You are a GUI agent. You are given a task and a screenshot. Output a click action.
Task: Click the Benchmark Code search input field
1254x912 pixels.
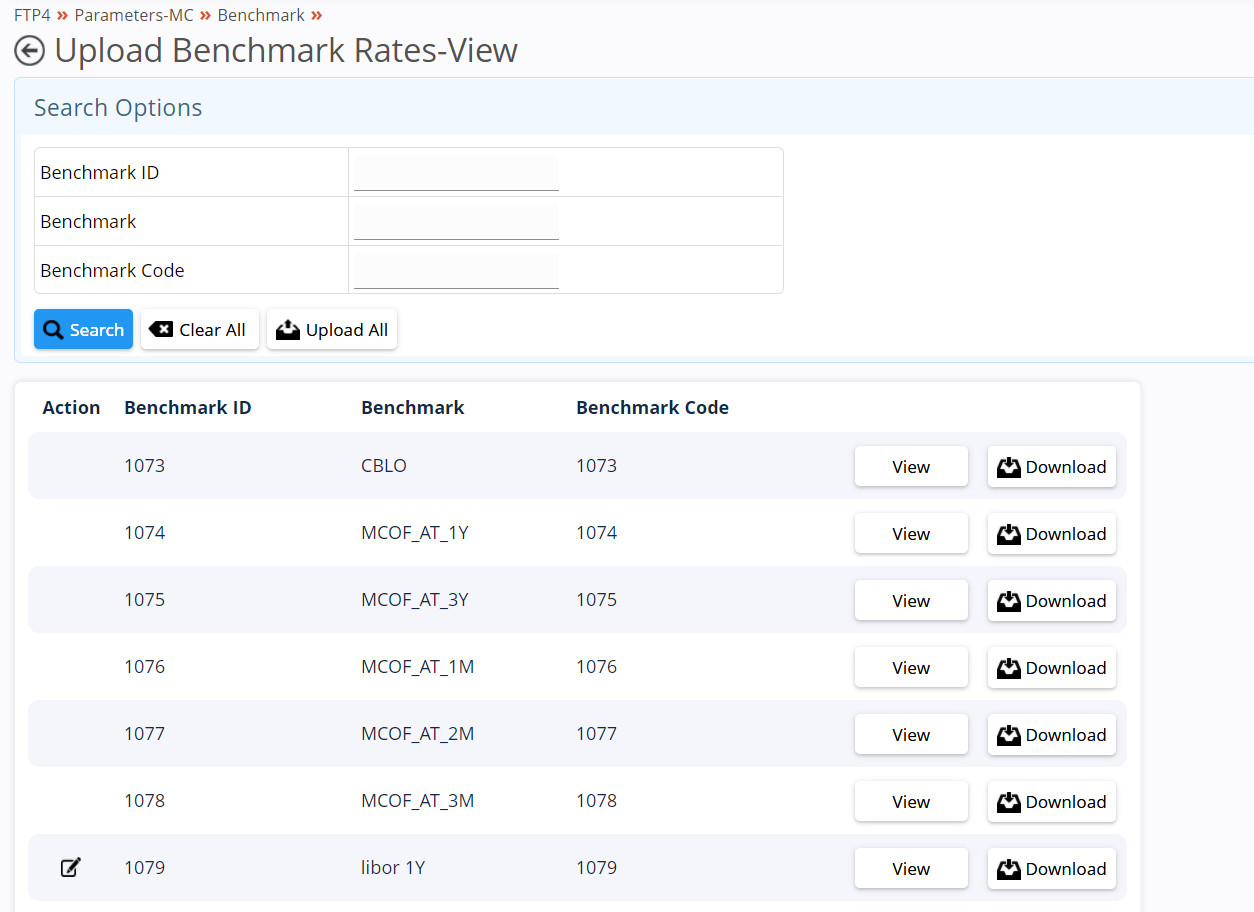(456, 270)
